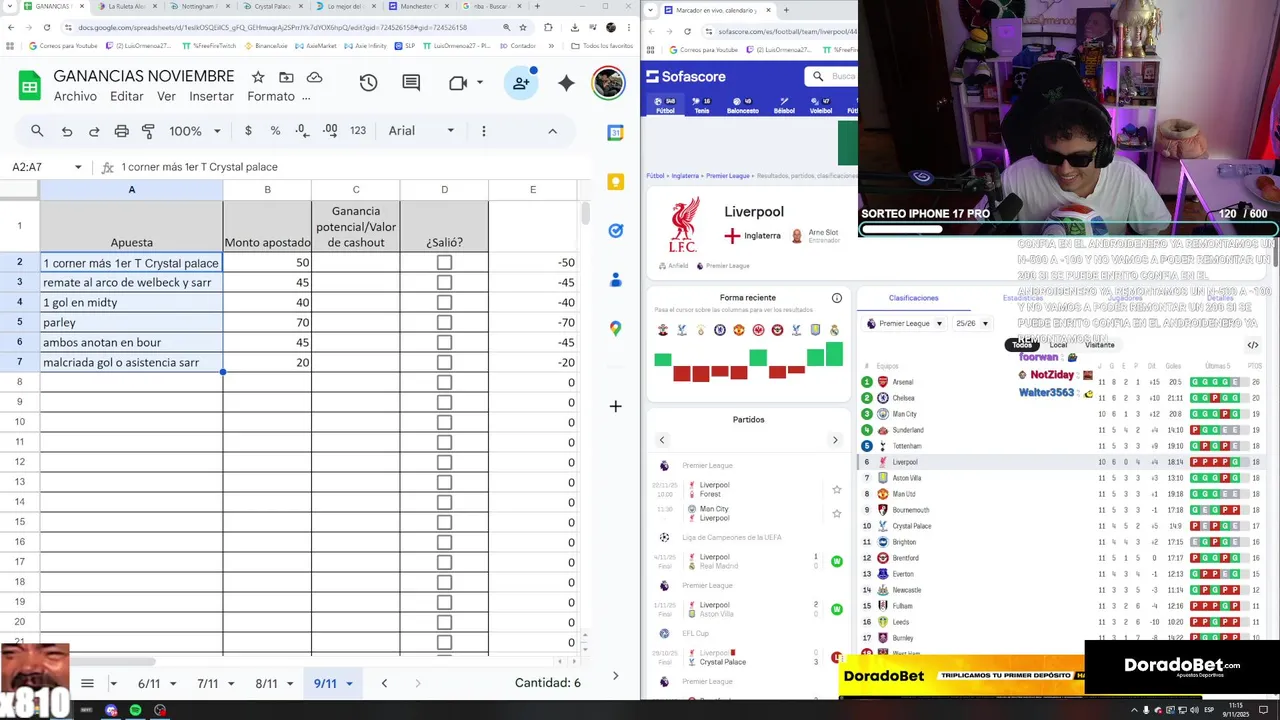1280x720 pixels.
Task: Open the Insertar menu
Action: [x=212, y=97]
